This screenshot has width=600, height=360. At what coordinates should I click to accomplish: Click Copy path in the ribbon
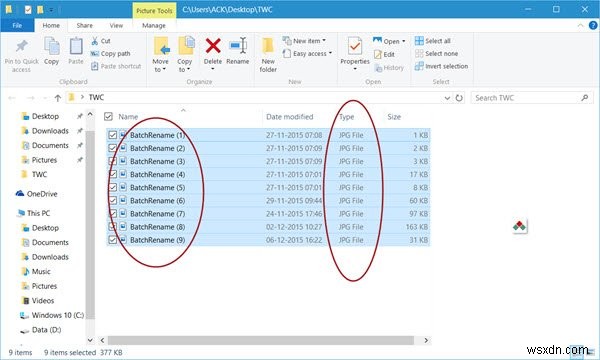coord(111,54)
